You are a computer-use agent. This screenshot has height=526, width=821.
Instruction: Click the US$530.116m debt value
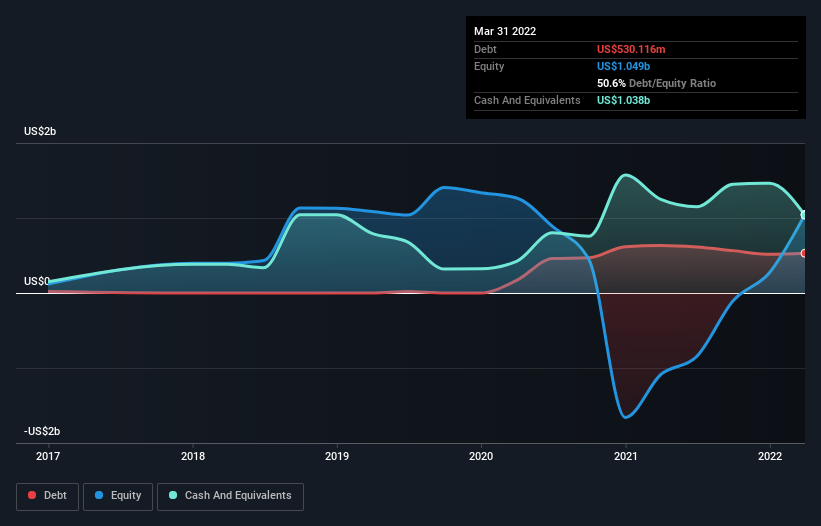point(631,49)
